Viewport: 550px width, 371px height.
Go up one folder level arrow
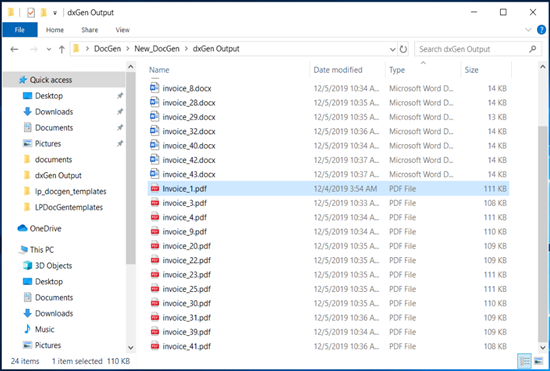pyautogui.click(x=62, y=49)
